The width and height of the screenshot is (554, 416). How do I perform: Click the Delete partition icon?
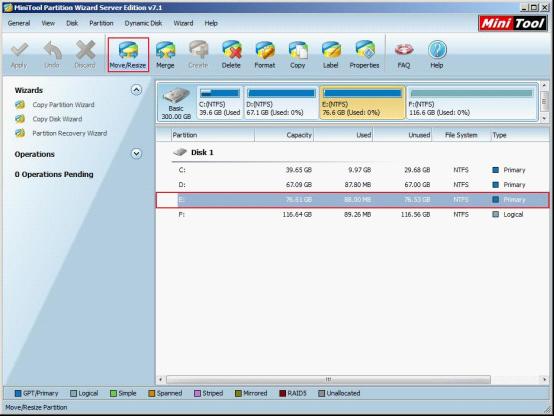coord(231,50)
